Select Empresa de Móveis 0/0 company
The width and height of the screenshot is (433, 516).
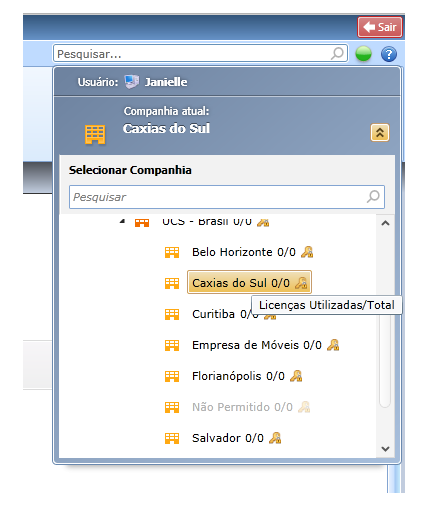257,345
